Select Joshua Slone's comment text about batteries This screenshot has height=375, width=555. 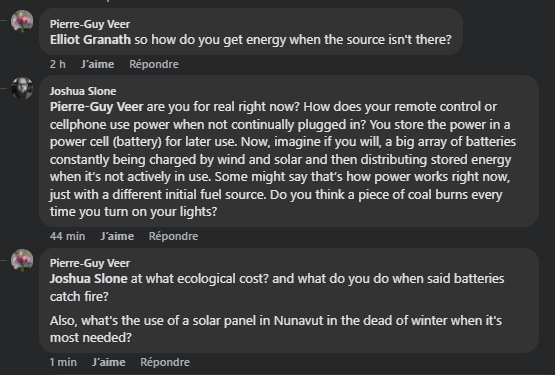[x=283, y=159]
